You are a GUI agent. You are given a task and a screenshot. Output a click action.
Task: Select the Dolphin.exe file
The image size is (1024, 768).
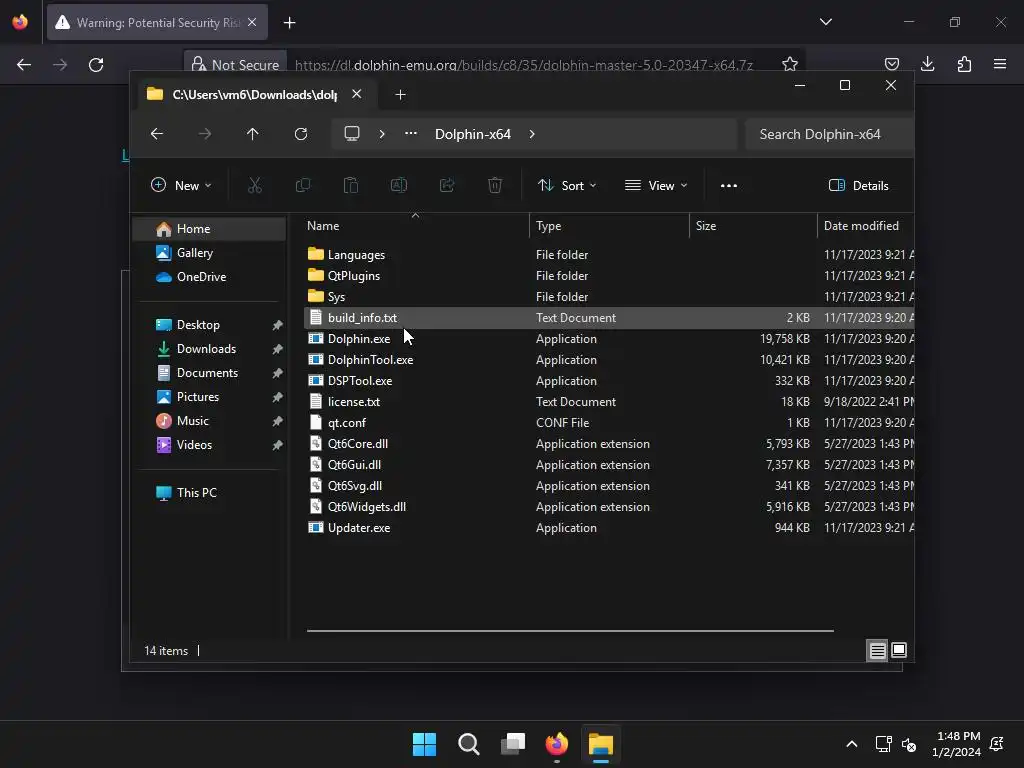pos(359,339)
